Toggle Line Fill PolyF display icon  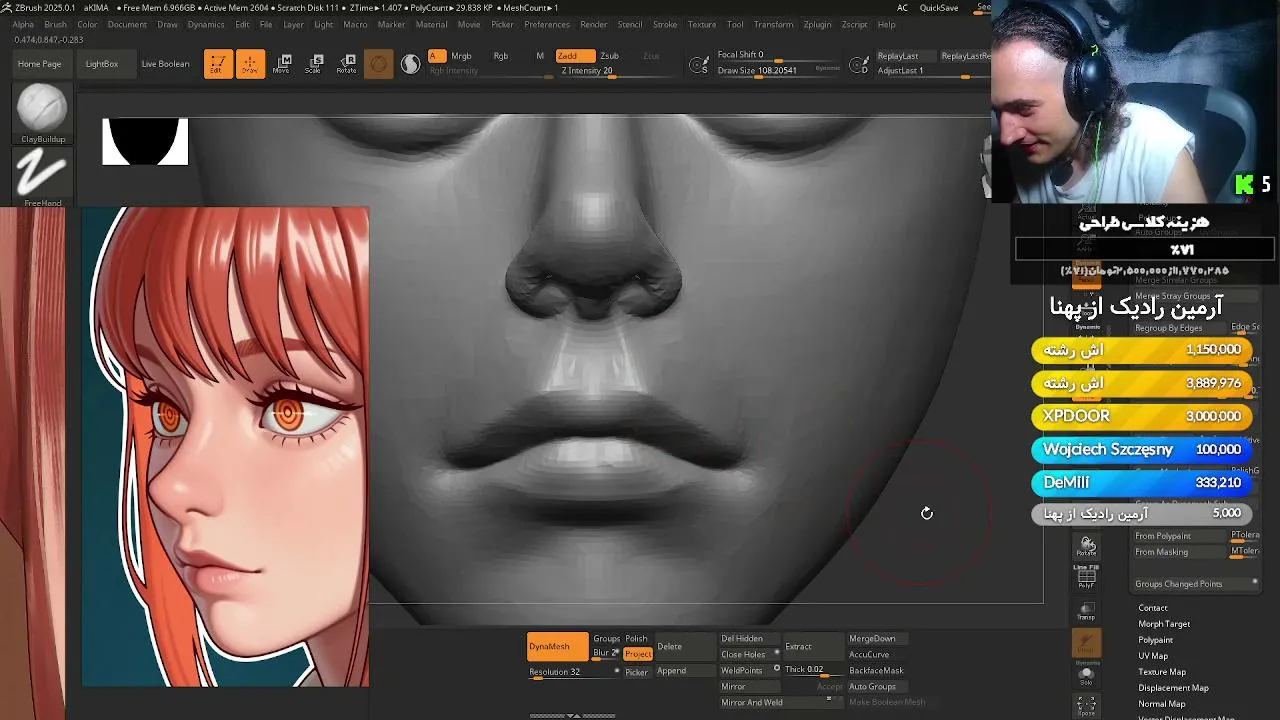pos(1087,575)
